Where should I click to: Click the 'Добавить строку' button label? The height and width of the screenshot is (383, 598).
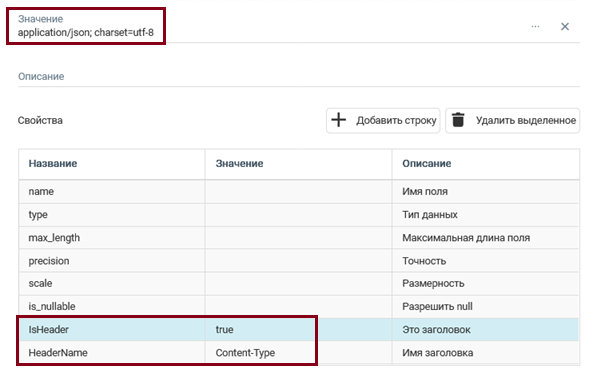pyautogui.click(x=396, y=121)
